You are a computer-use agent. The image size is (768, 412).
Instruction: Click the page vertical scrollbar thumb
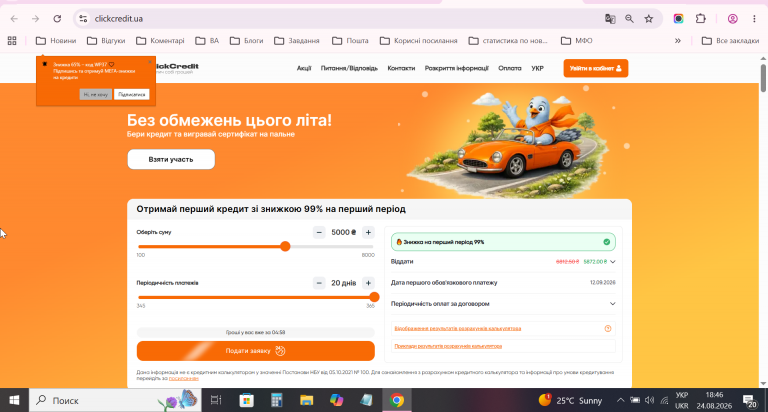coord(763,77)
